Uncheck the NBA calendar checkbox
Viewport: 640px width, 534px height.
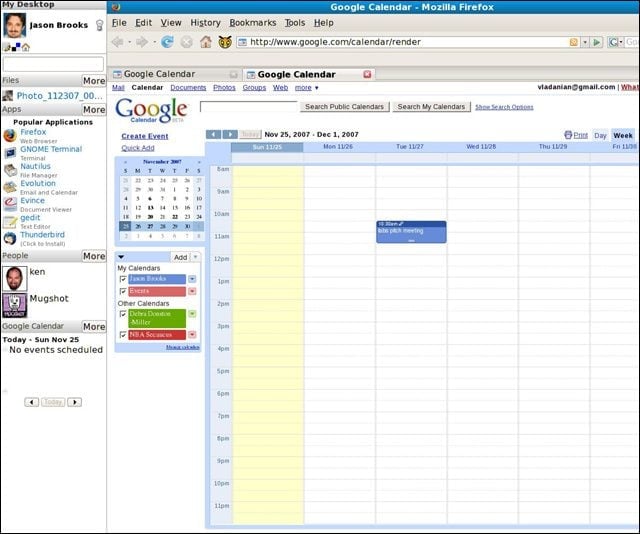click(122, 335)
